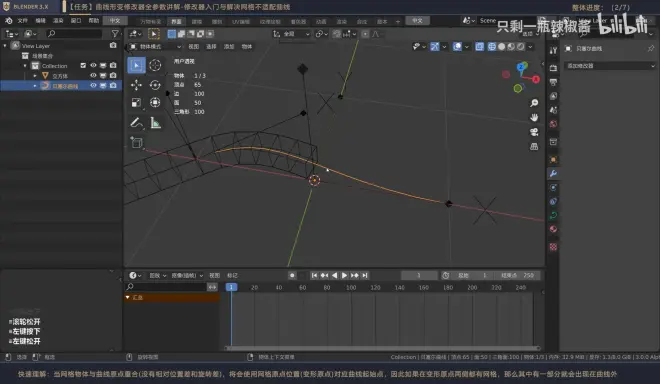660x384 pixels.
Task: Open the Material properties red sphere tab
Action: (553, 229)
